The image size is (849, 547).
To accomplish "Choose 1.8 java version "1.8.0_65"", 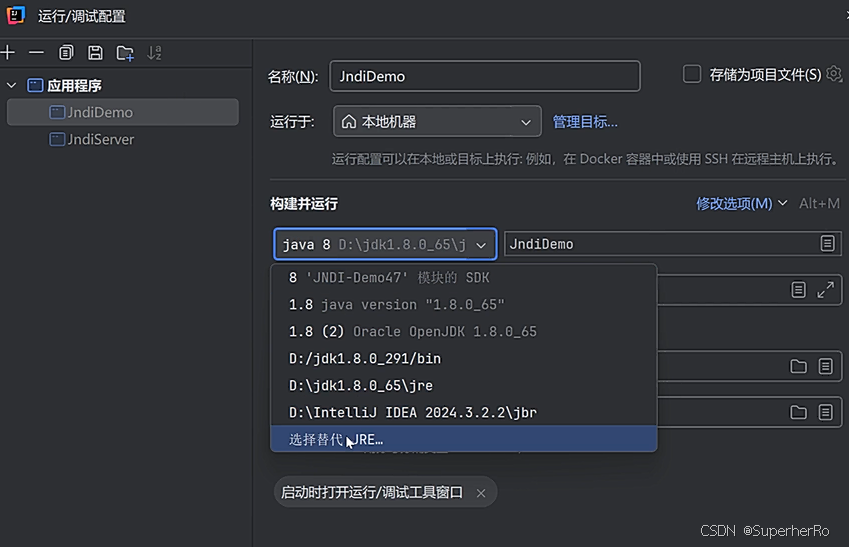I will 463,305.
